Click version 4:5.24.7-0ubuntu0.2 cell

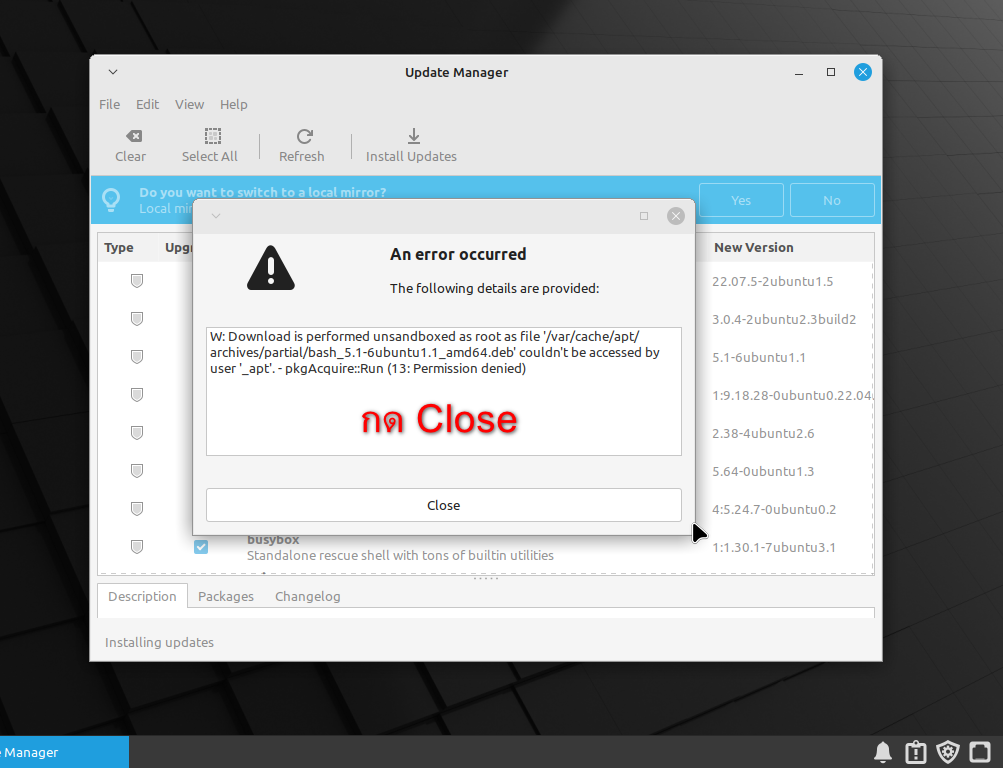[774, 510]
